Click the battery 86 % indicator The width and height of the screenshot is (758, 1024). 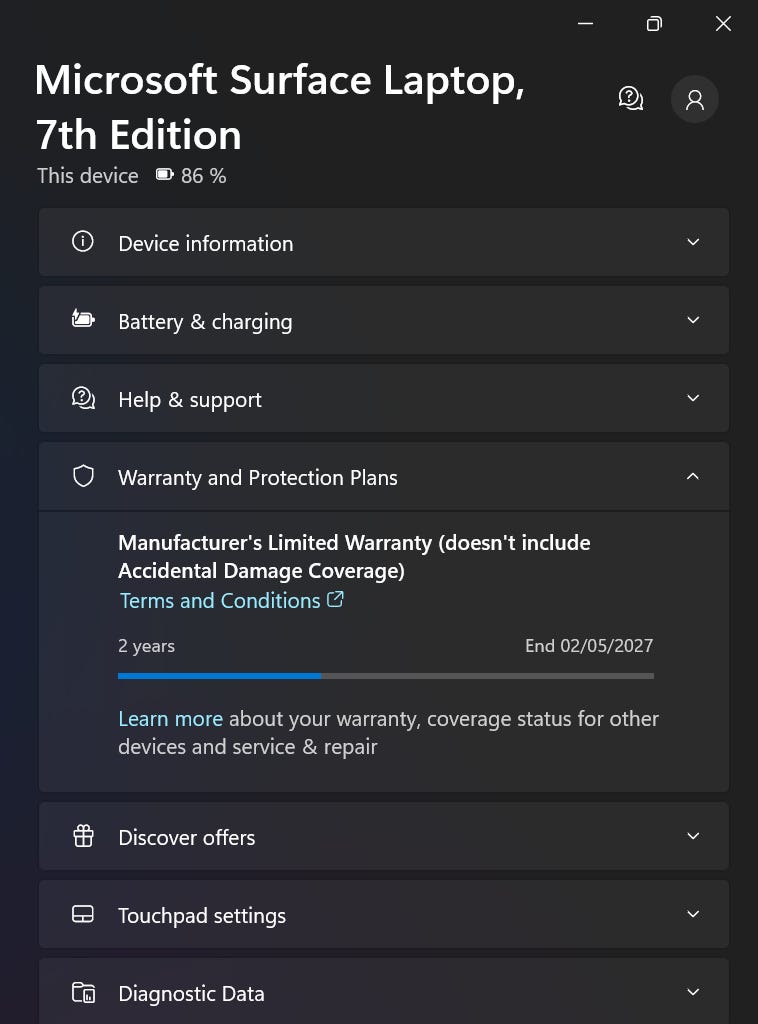pyautogui.click(x=192, y=176)
